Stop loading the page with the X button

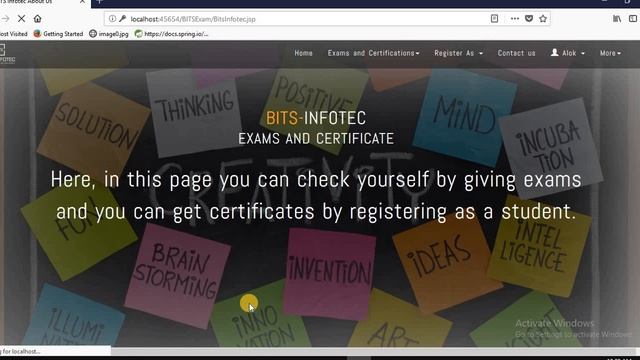coord(22,19)
